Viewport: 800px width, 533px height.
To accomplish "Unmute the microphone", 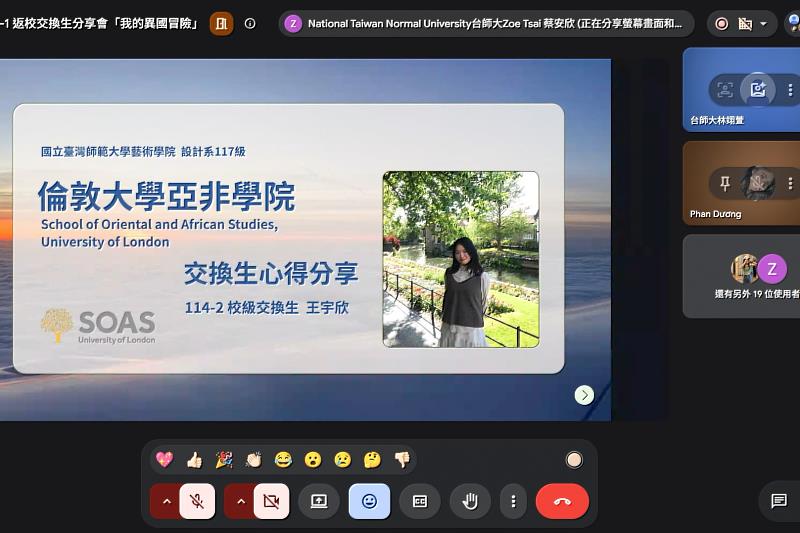I will (197, 501).
